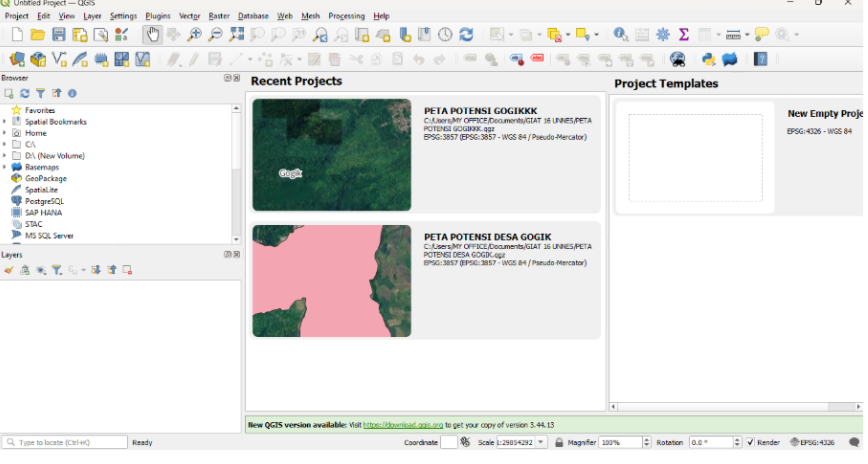
Task: Click the Zoom Last icon
Action: [320, 34]
